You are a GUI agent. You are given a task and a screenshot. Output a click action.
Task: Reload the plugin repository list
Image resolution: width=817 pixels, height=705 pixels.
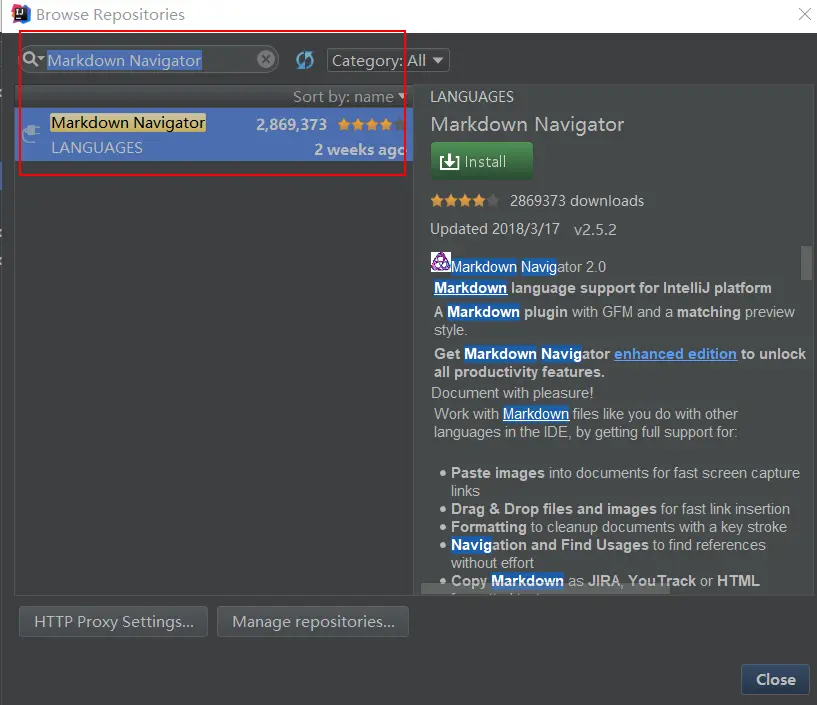tap(305, 60)
